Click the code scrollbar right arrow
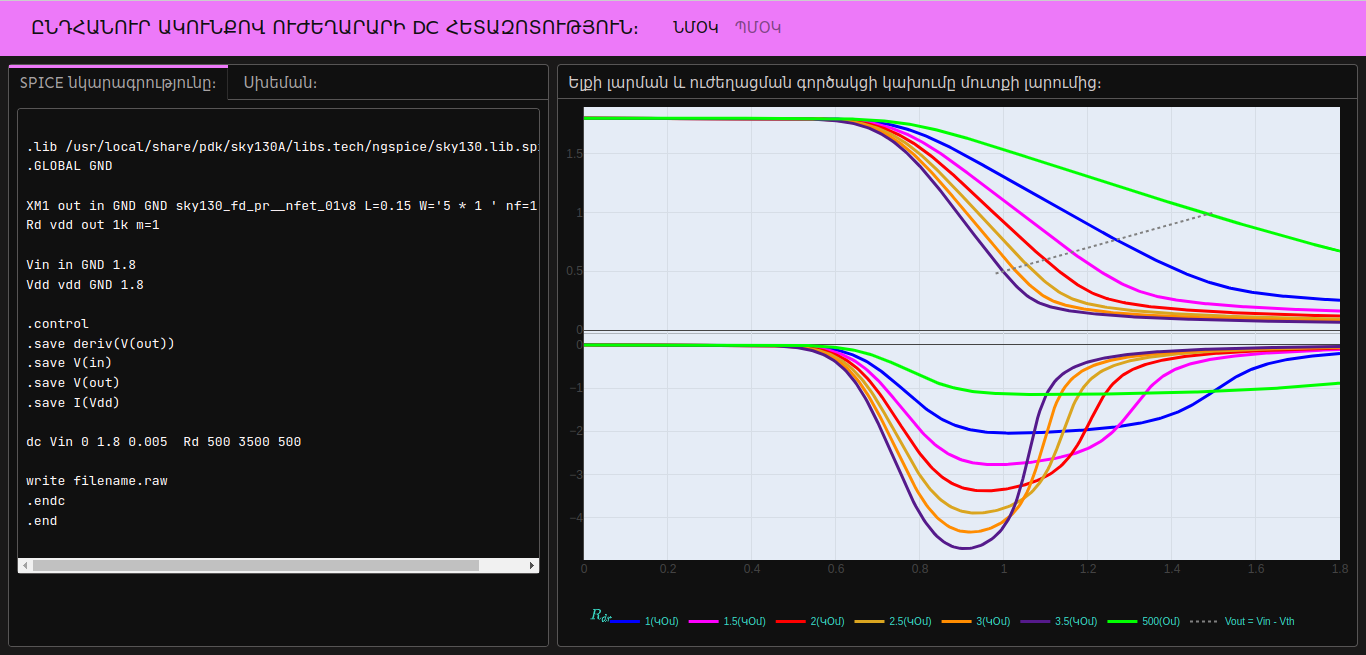This screenshot has width=1366, height=655. [531, 566]
